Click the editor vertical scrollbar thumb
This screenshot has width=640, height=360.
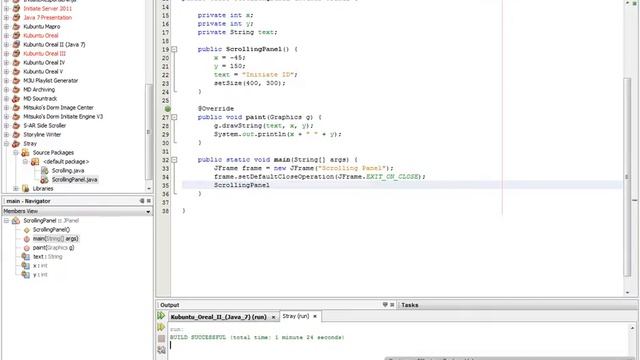[627, 177]
